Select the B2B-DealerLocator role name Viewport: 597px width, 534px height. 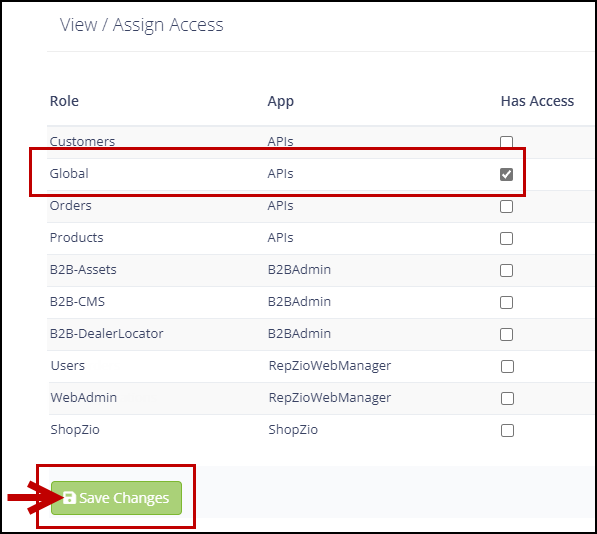point(107,333)
